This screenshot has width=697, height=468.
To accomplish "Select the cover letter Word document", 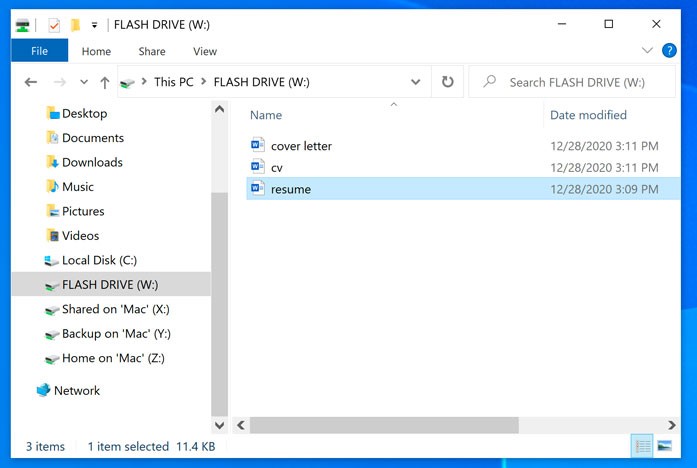I will click(x=300, y=146).
